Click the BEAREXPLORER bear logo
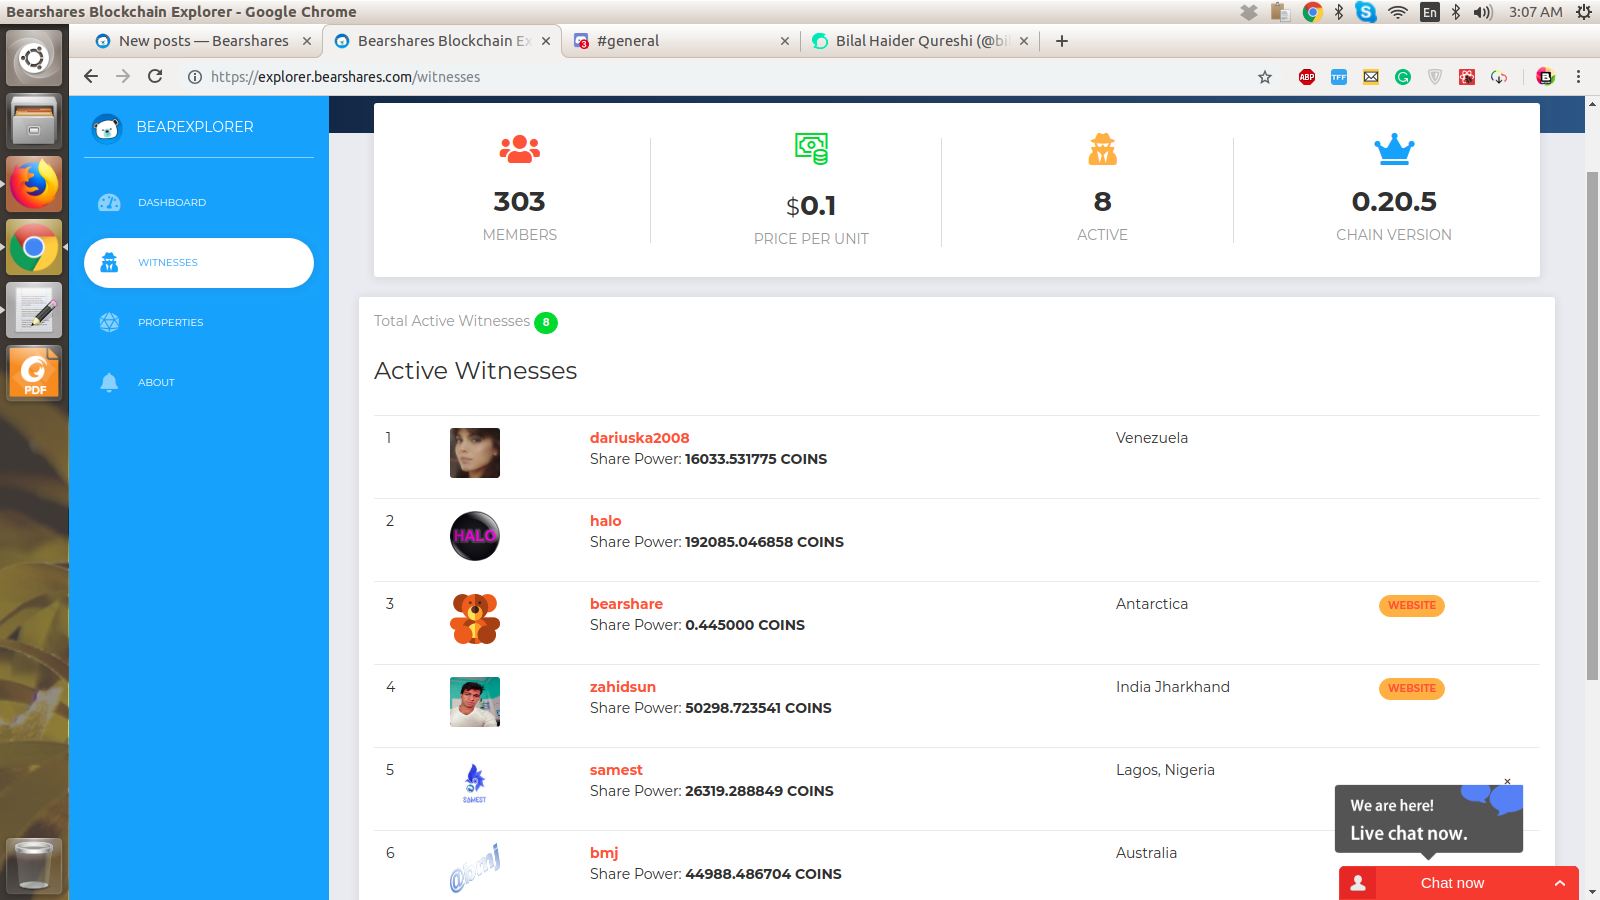Screen dimensions: 1600x900 coord(106,128)
